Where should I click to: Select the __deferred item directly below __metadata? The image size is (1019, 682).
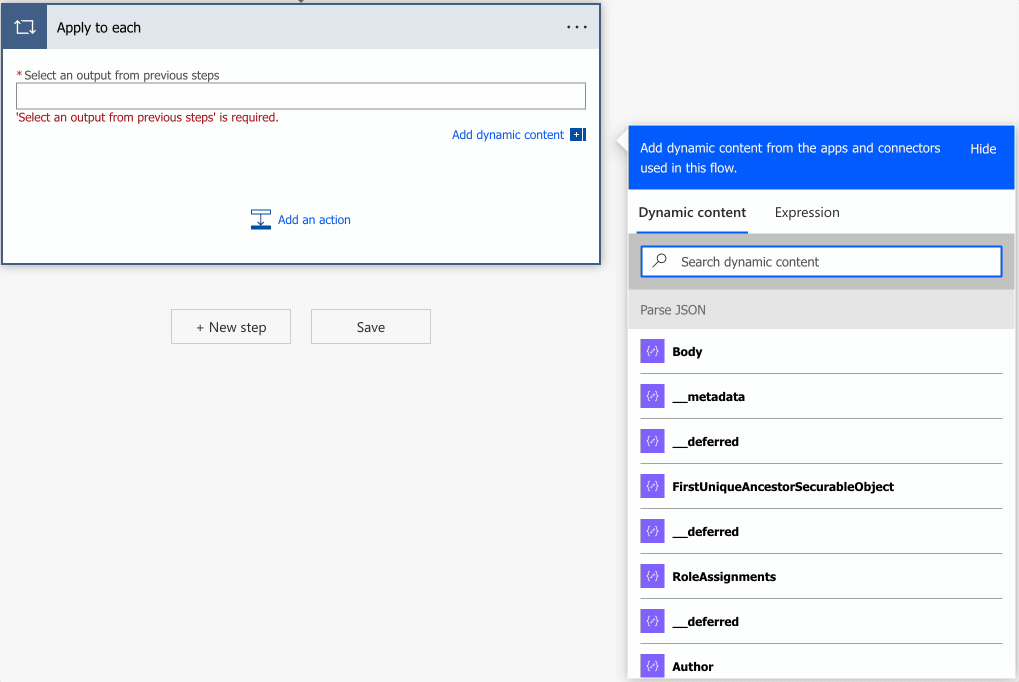[x=705, y=442]
